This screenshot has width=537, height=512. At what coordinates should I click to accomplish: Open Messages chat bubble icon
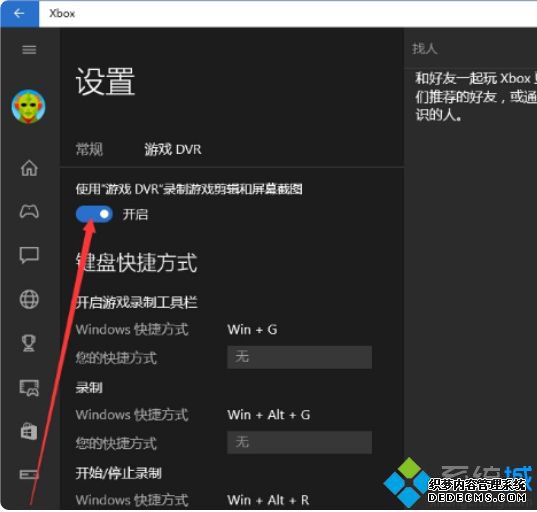tap(29, 255)
